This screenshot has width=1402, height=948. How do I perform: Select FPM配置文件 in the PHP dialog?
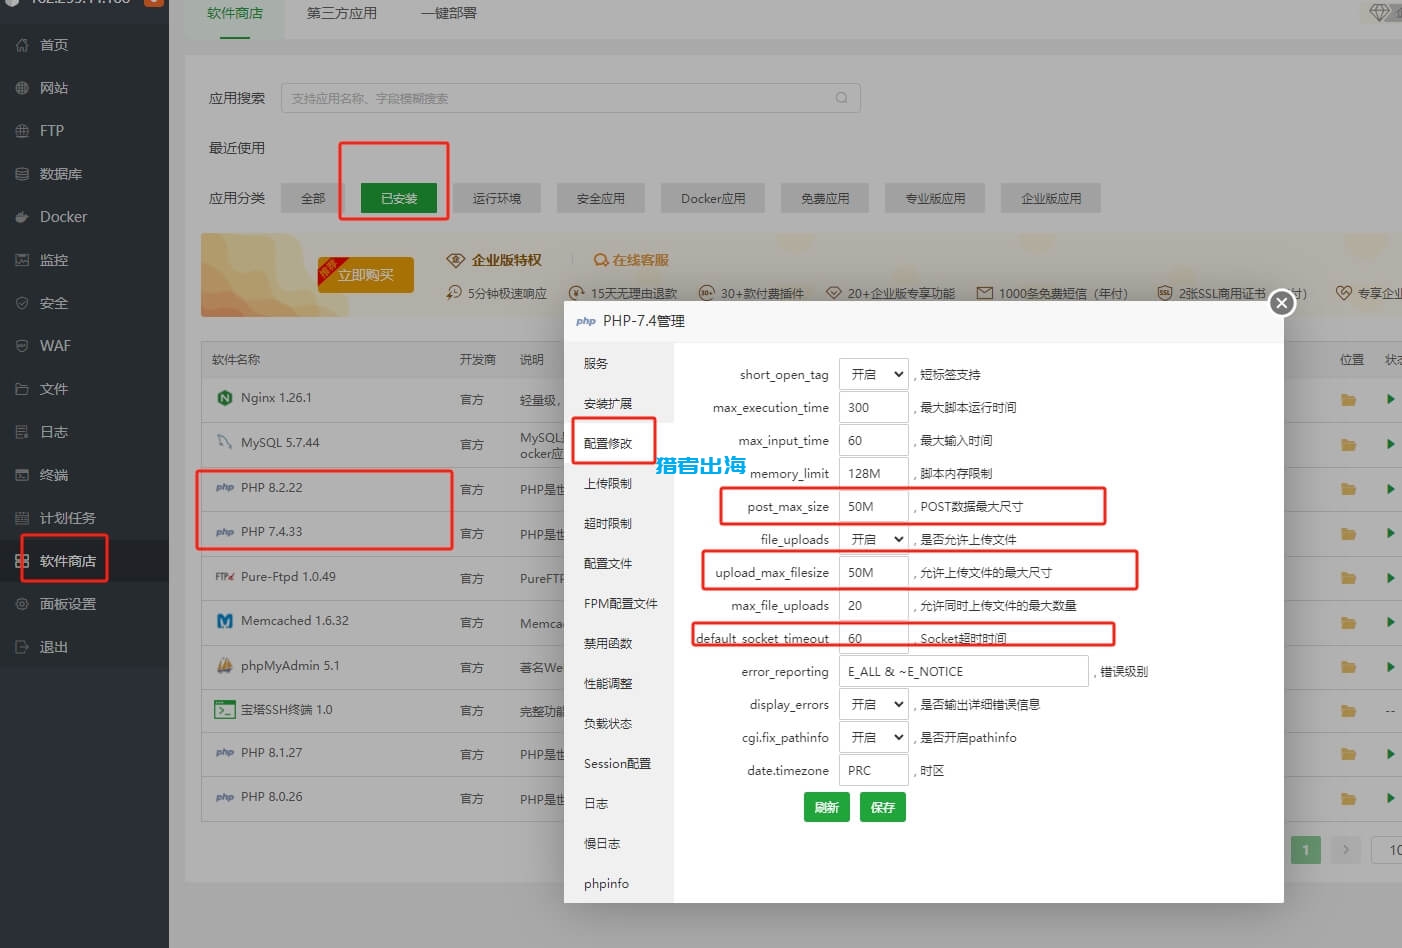pyautogui.click(x=621, y=604)
